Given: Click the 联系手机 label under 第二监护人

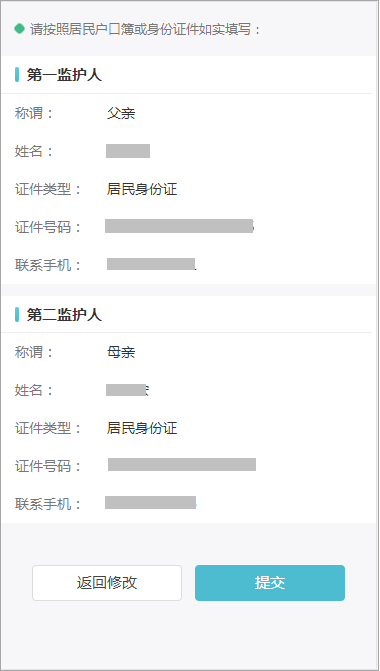Looking at the screenshot, I should point(48,503).
